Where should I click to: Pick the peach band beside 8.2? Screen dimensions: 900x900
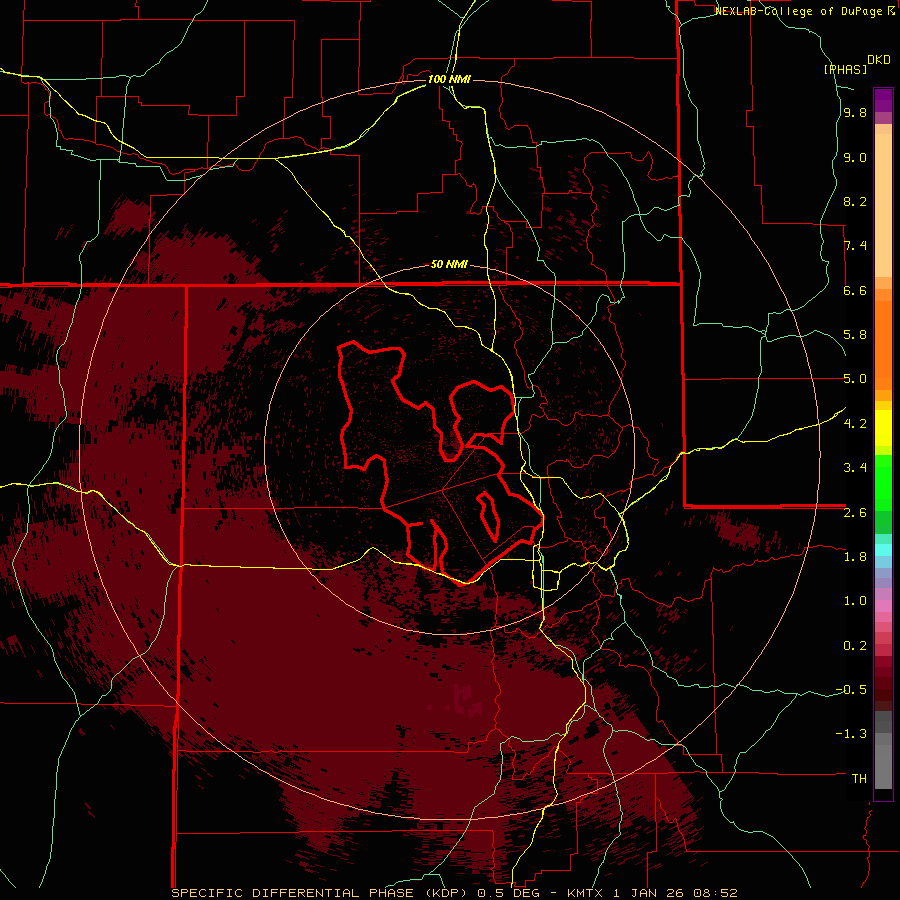[883, 205]
